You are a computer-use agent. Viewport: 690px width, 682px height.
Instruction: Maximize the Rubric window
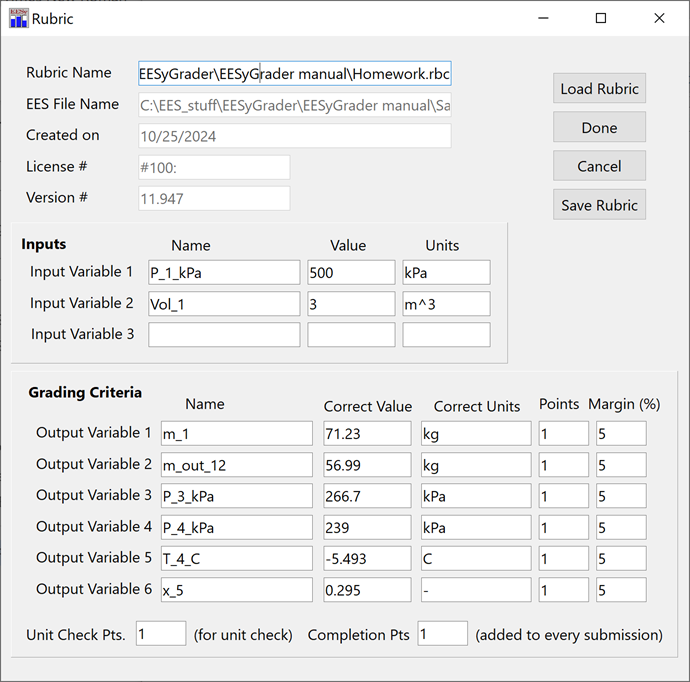601,18
